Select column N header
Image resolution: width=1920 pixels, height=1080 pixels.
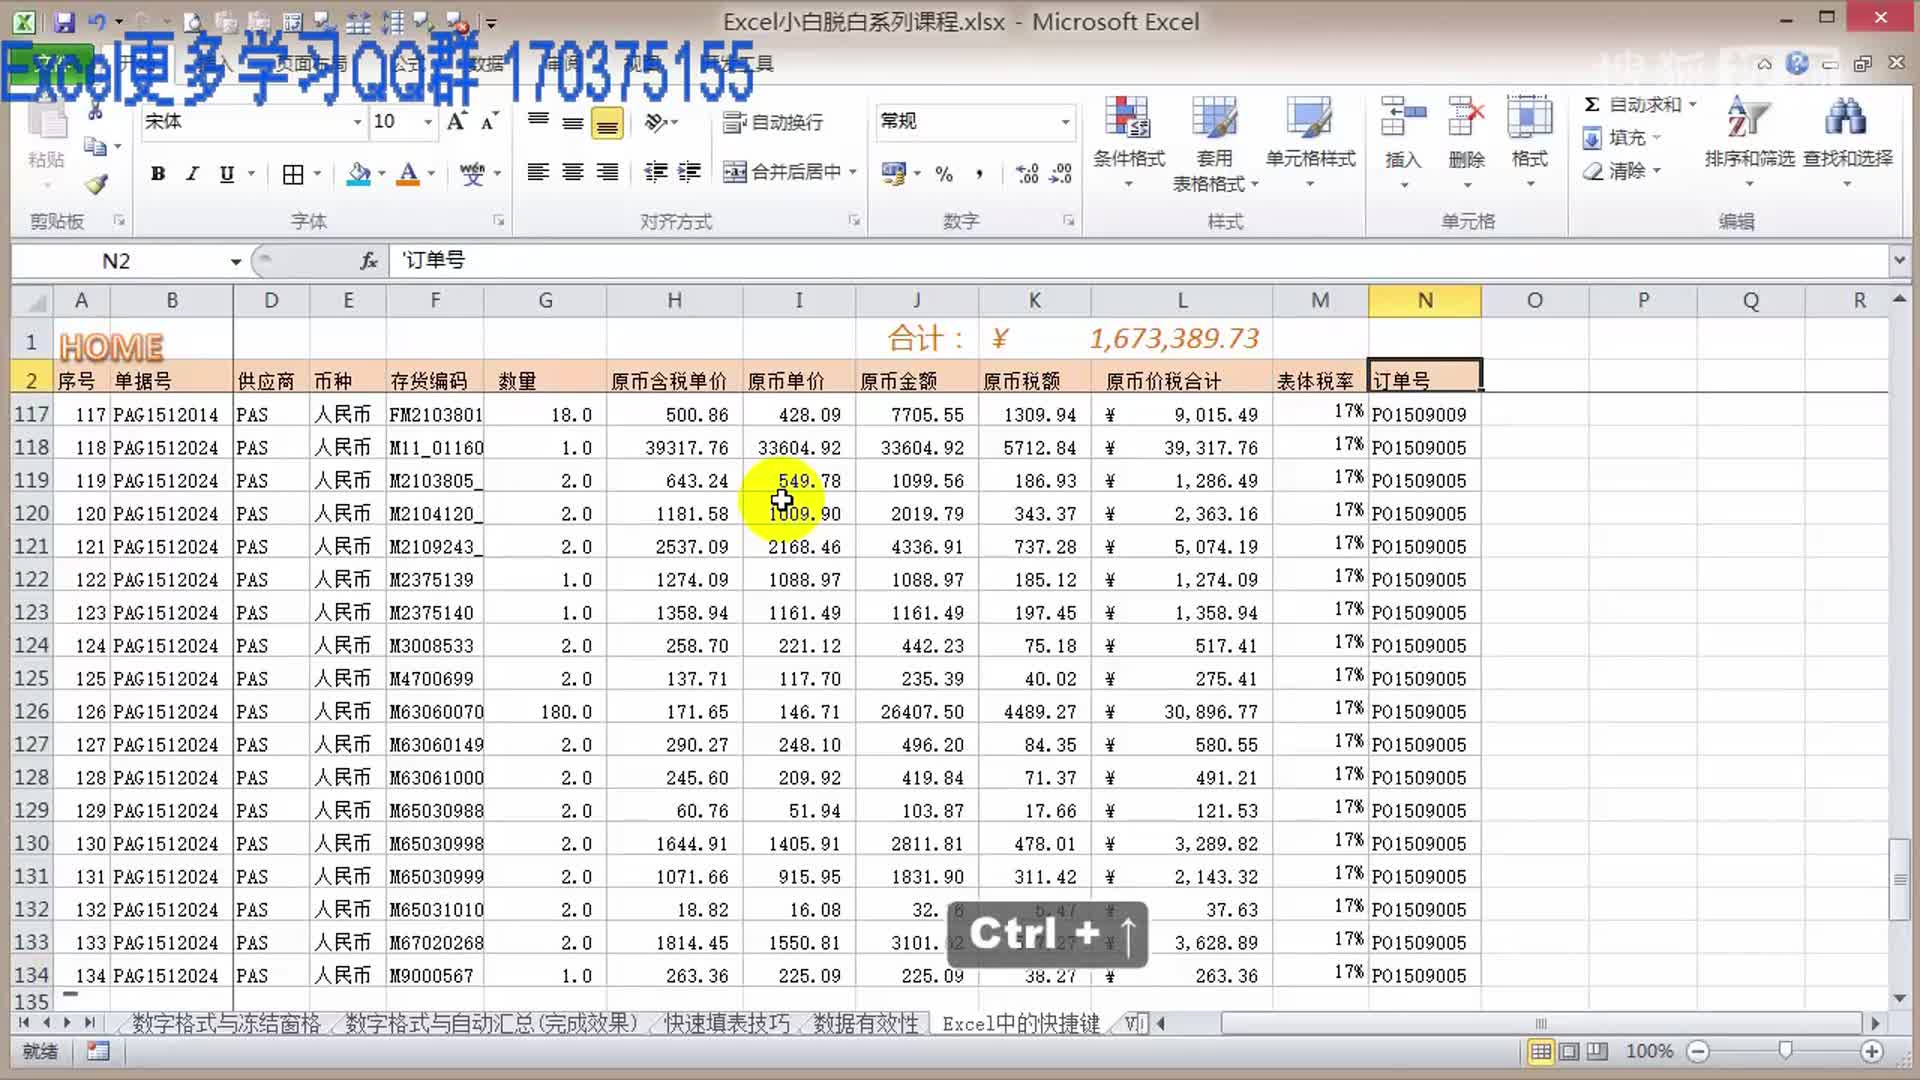(x=1425, y=300)
